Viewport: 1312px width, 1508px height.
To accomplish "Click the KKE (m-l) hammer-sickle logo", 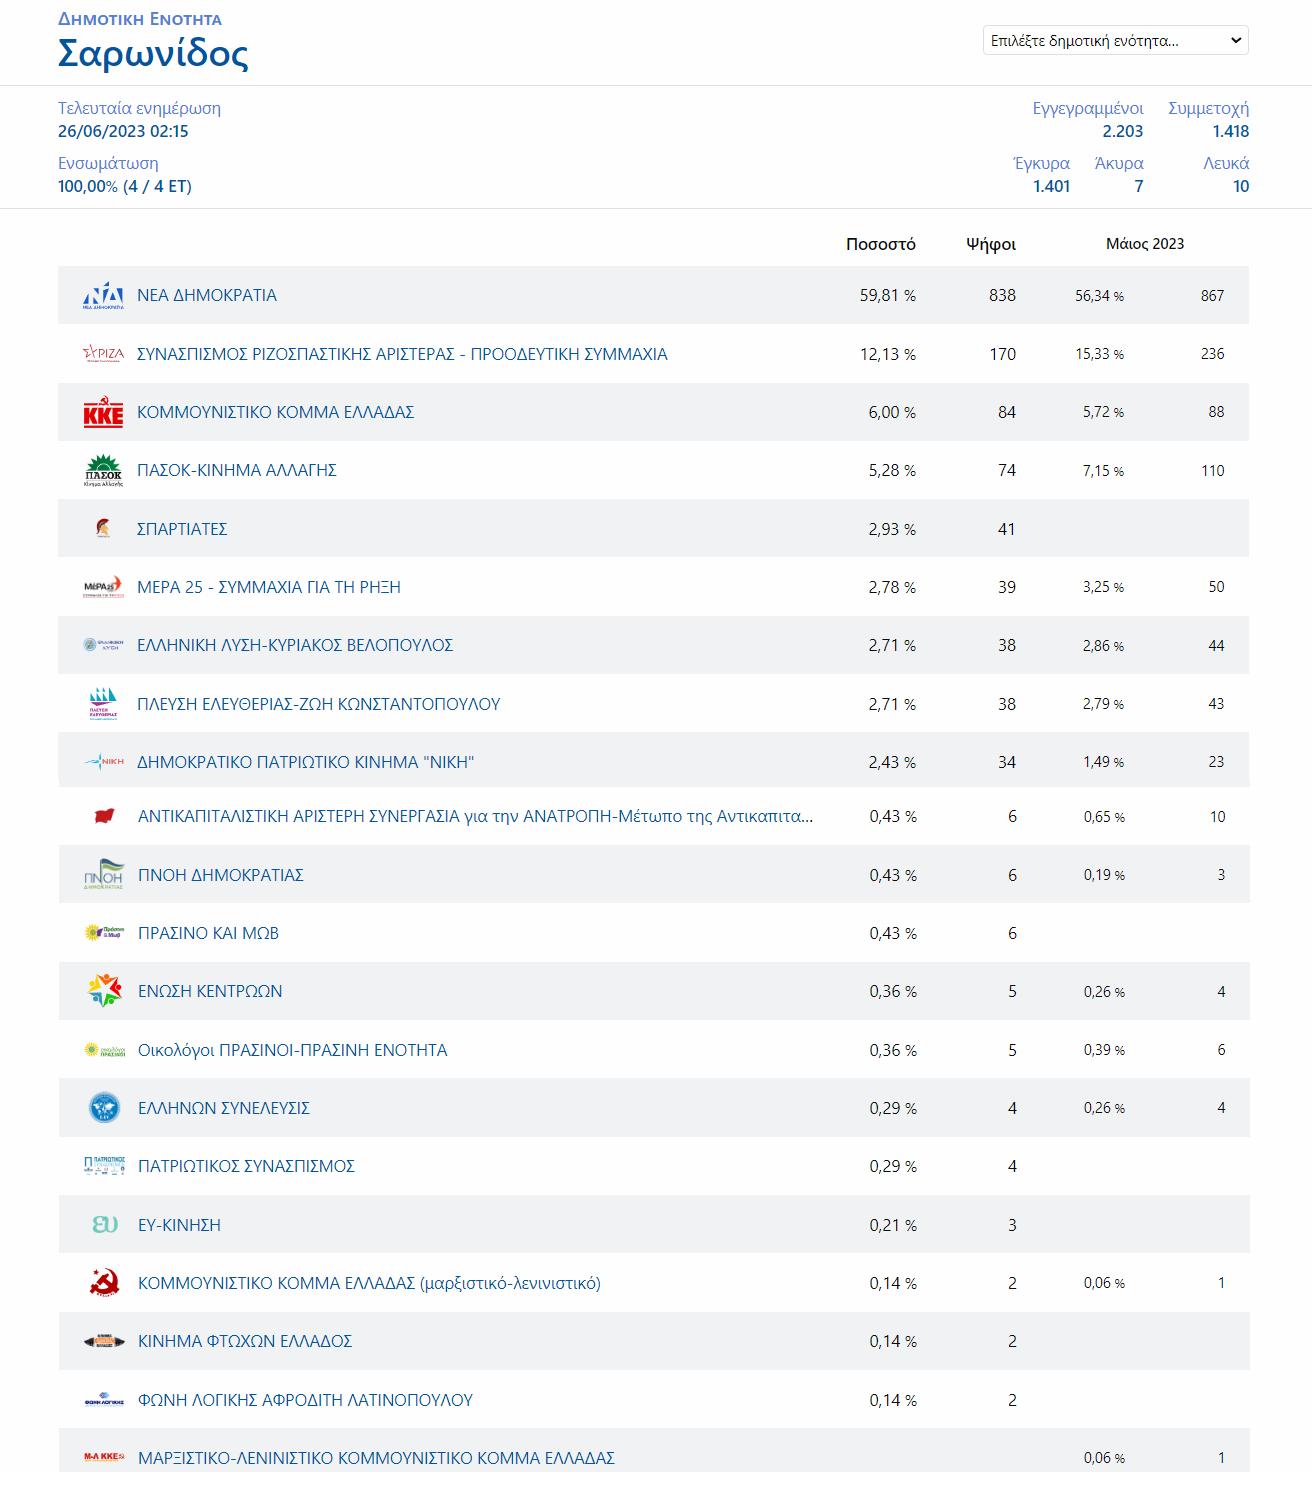I will tap(104, 1283).
